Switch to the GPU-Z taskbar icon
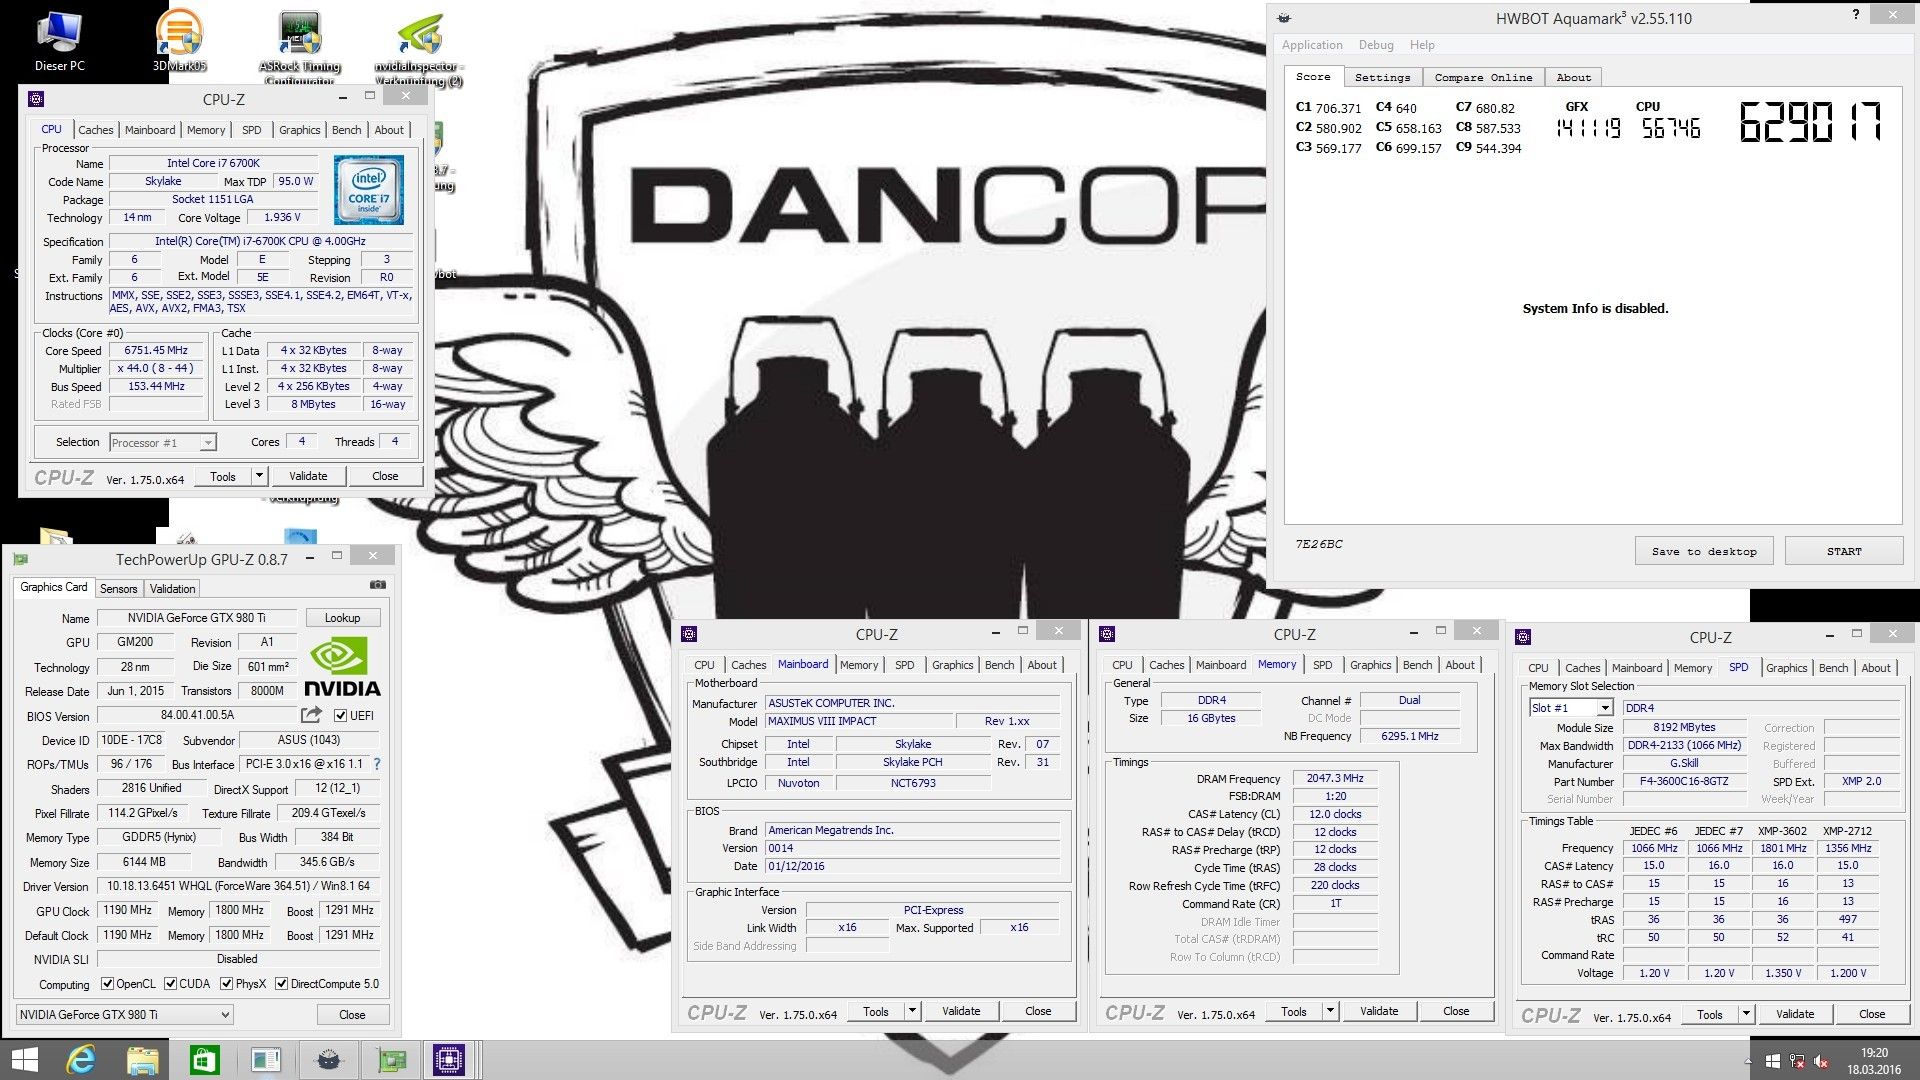Screen dimensions: 1920x1080 tap(391, 1060)
